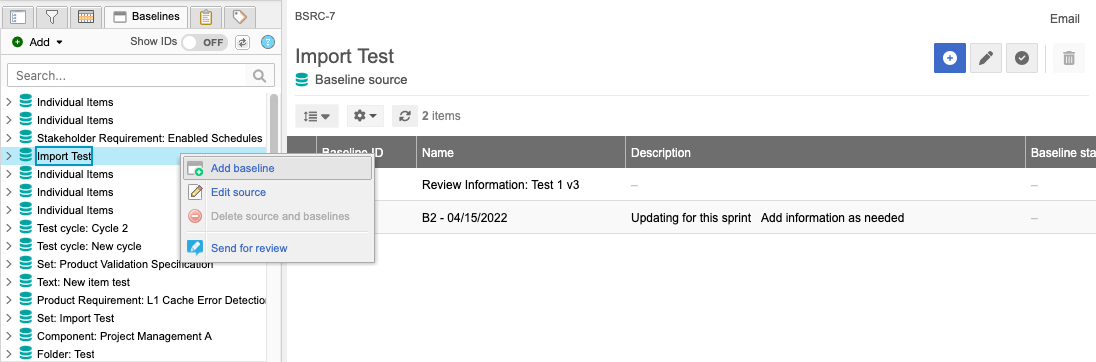Select Import Test in the tree
This screenshot has height=362, width=1096.
pos(64,156)
